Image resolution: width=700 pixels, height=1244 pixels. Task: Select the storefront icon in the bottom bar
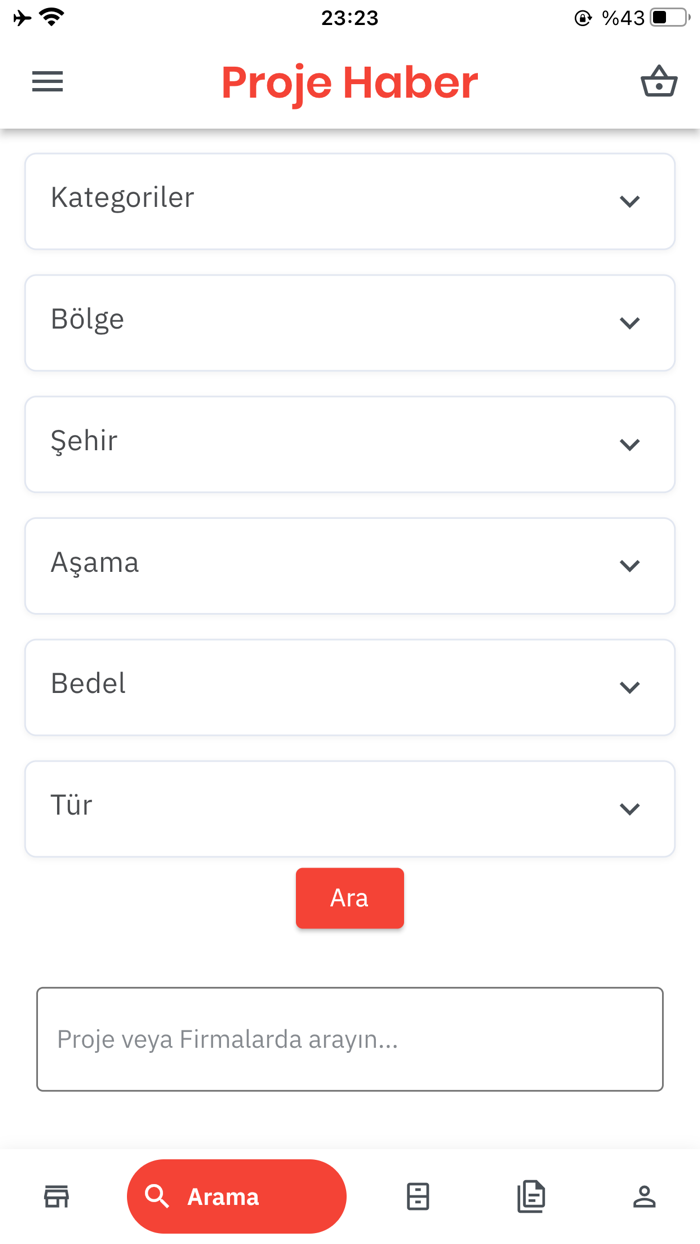[x=56, y=1196]
